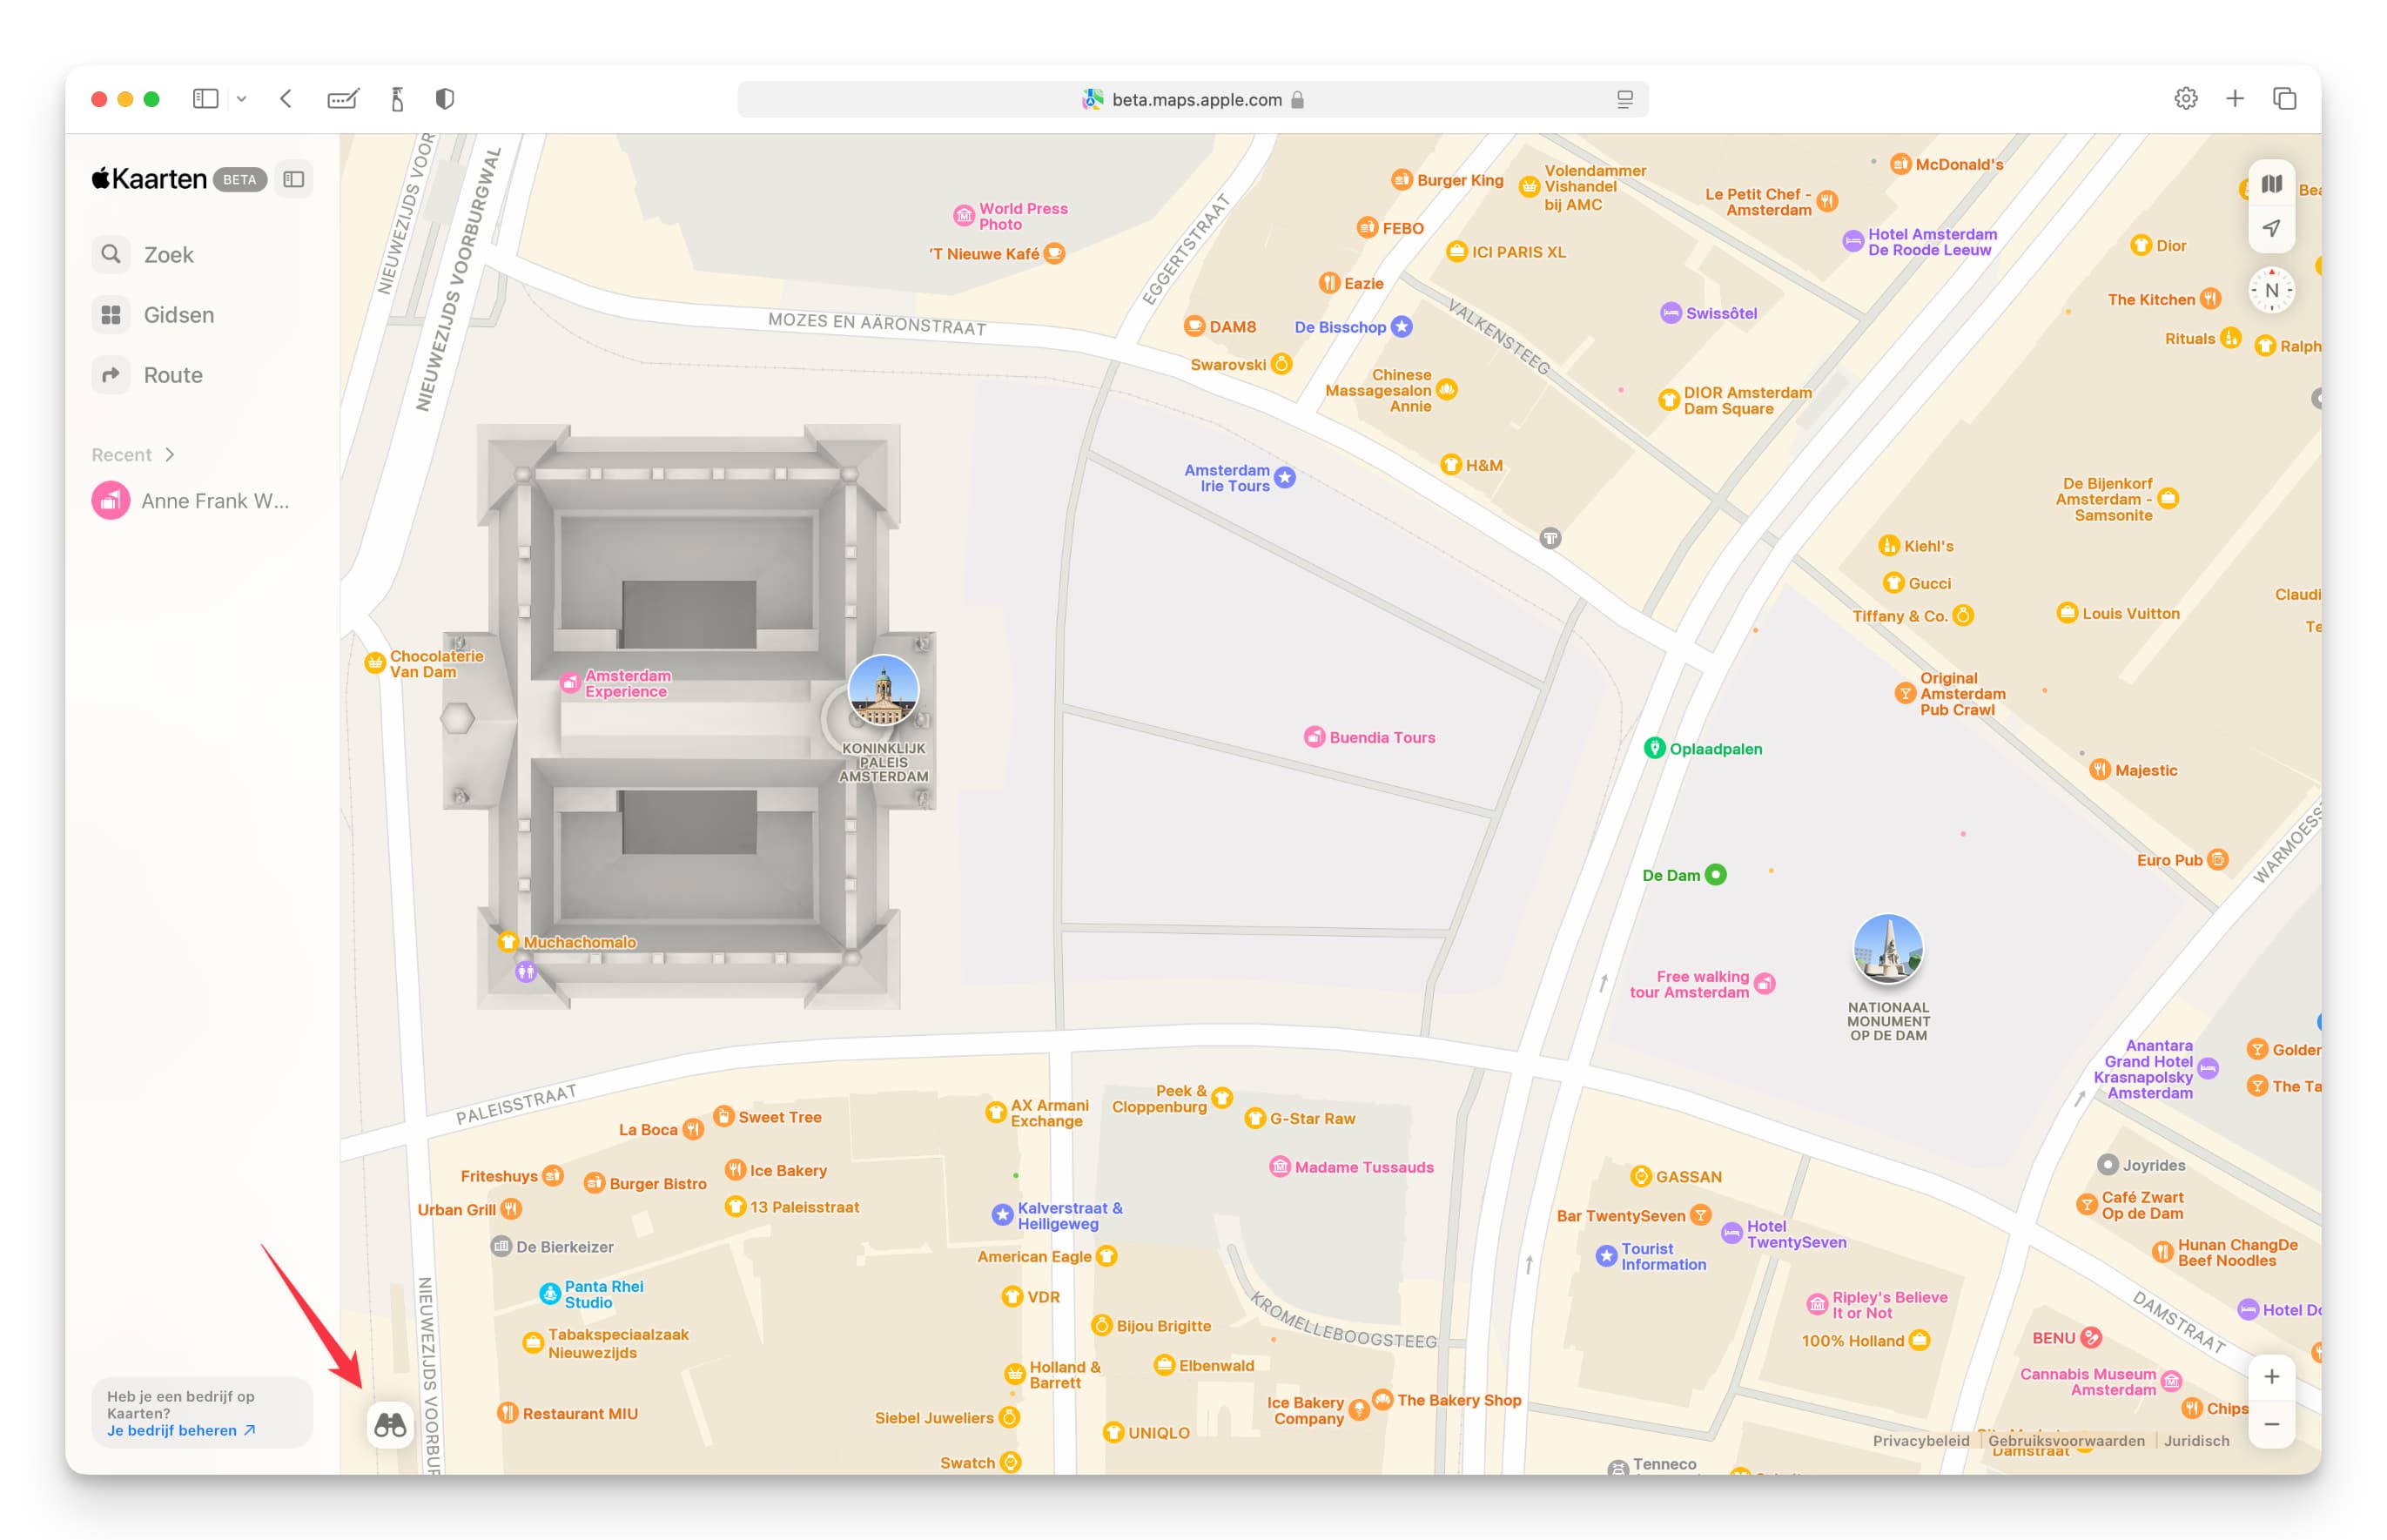The image size is (2387, 1540).
Task: Select the Restaurant MIU pin
Action: pos(507,1413)
